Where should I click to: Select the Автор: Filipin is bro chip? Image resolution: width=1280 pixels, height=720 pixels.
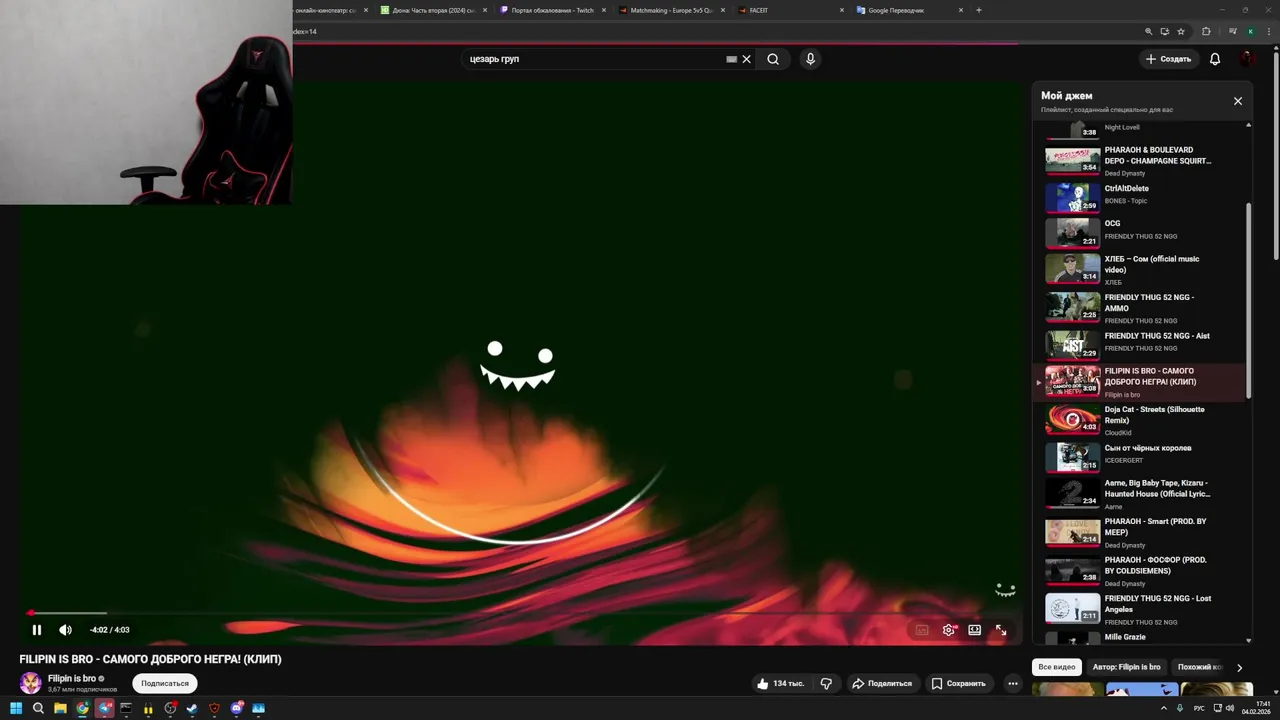click(x=1127, y=667)
